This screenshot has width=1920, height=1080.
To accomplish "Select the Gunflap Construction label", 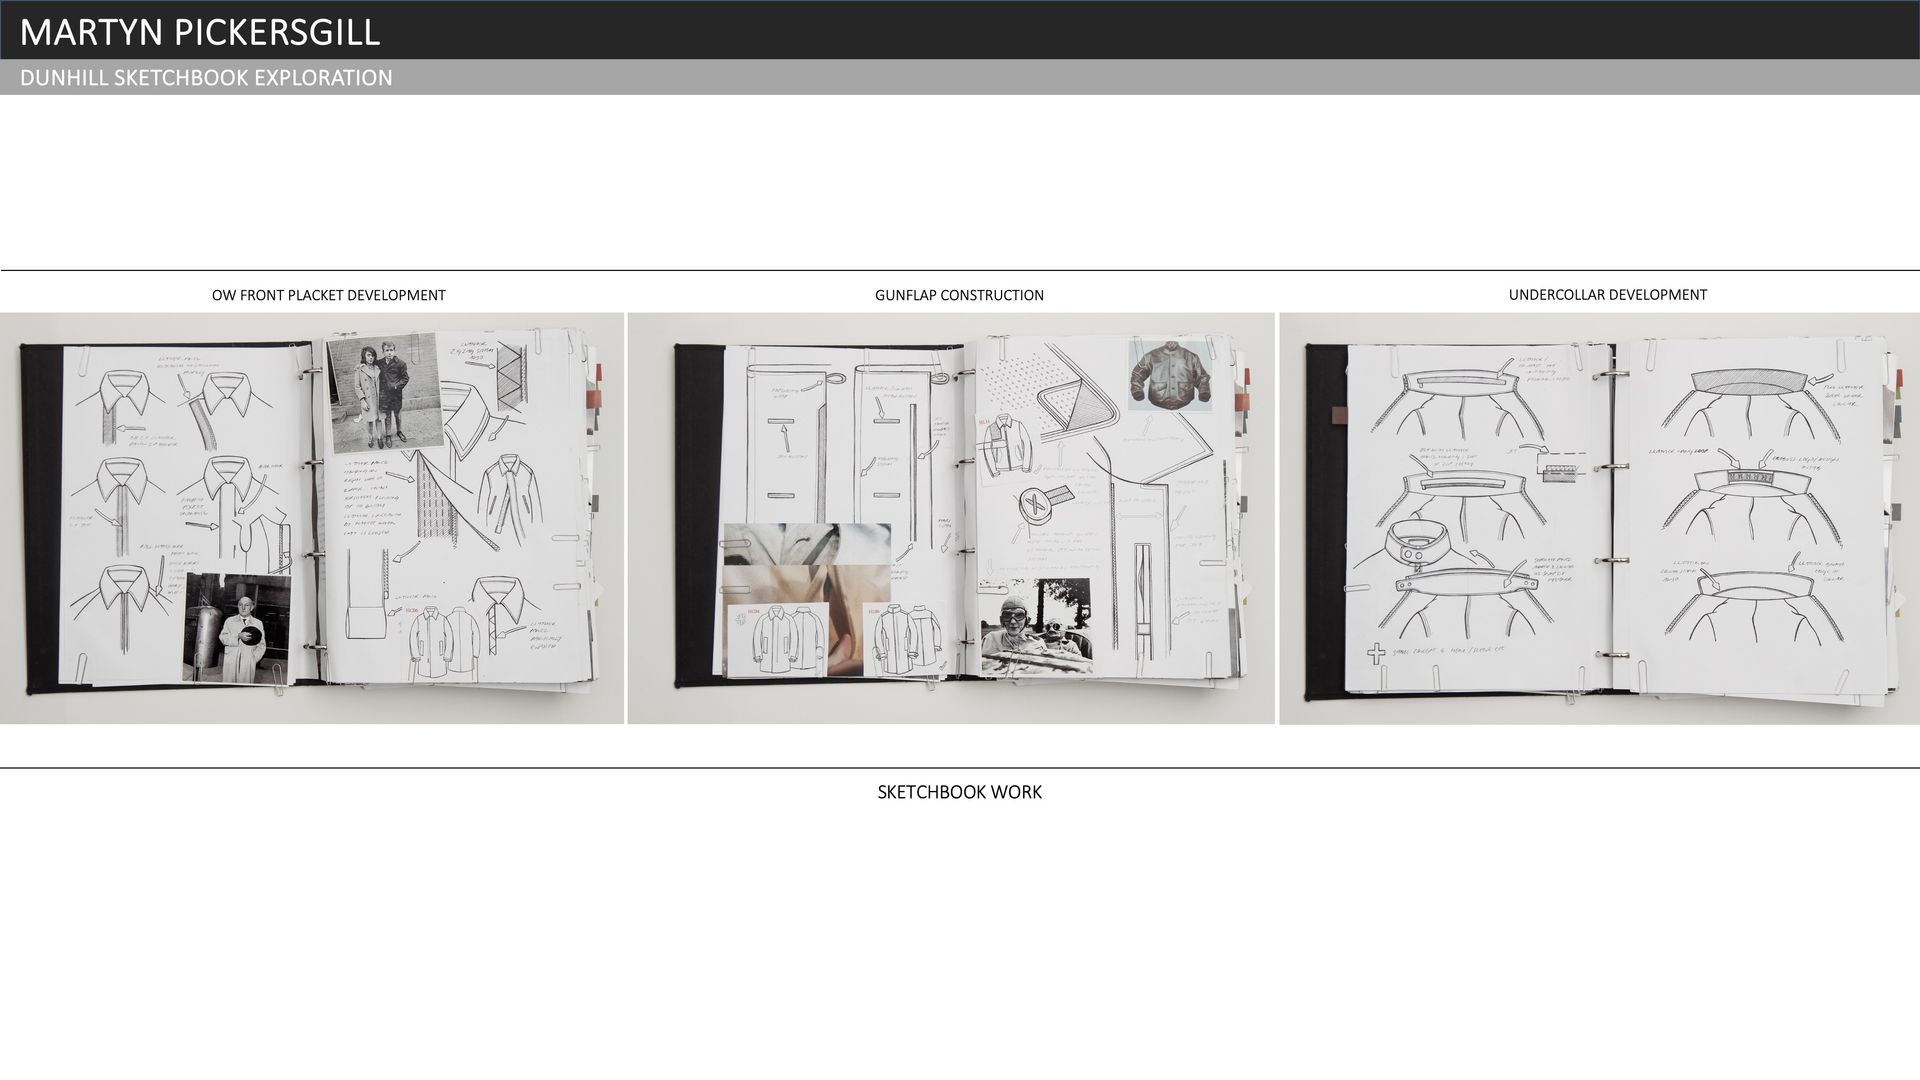I will click(x=958, y=295).
